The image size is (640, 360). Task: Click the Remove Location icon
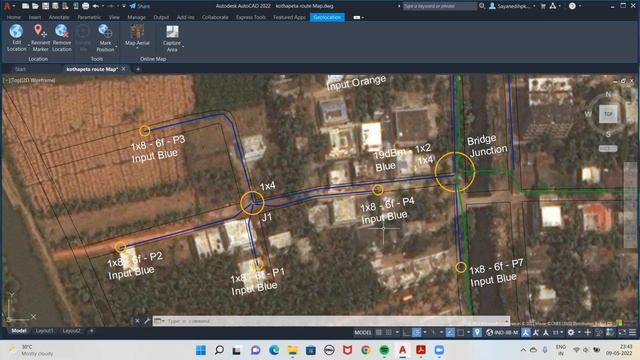coord(62,31)
